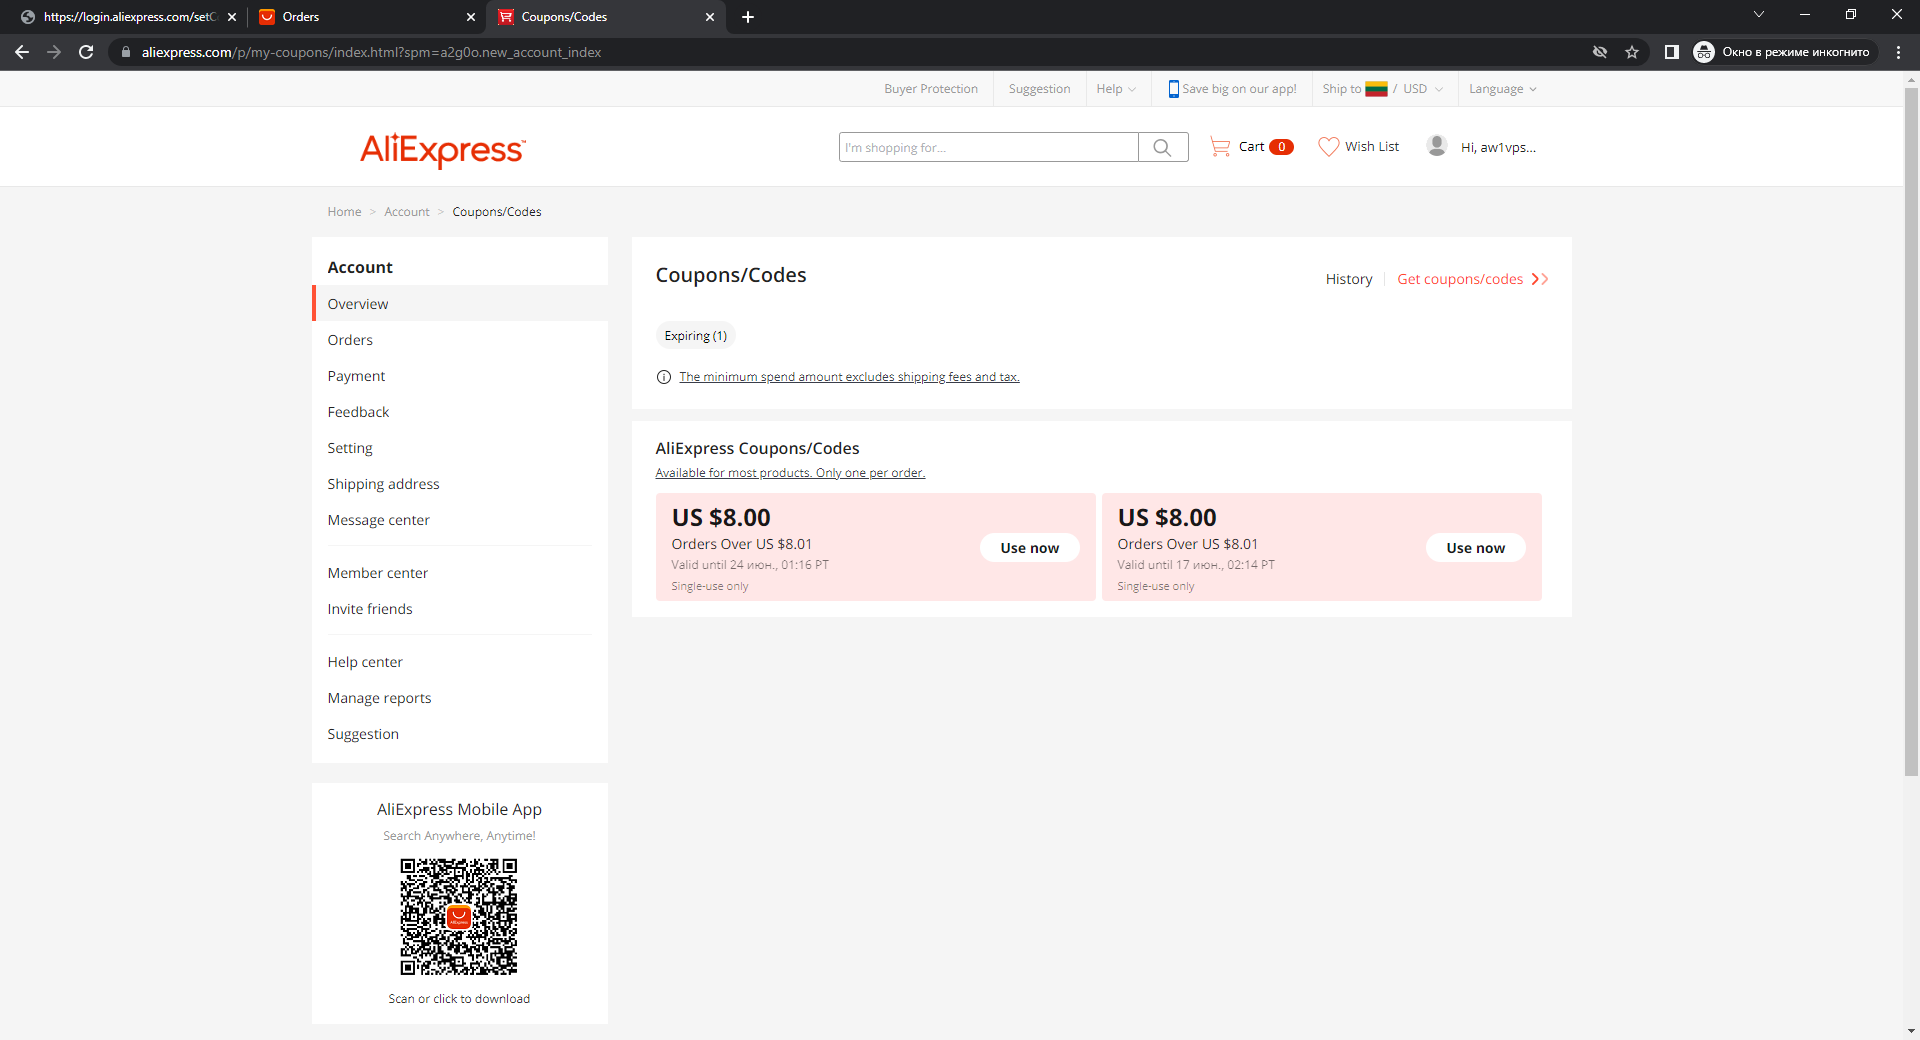The height and width of the screenshot is (1040, 1920).
Task: Focus the I'm shopping for search field
Action: (x=988, y=147)
